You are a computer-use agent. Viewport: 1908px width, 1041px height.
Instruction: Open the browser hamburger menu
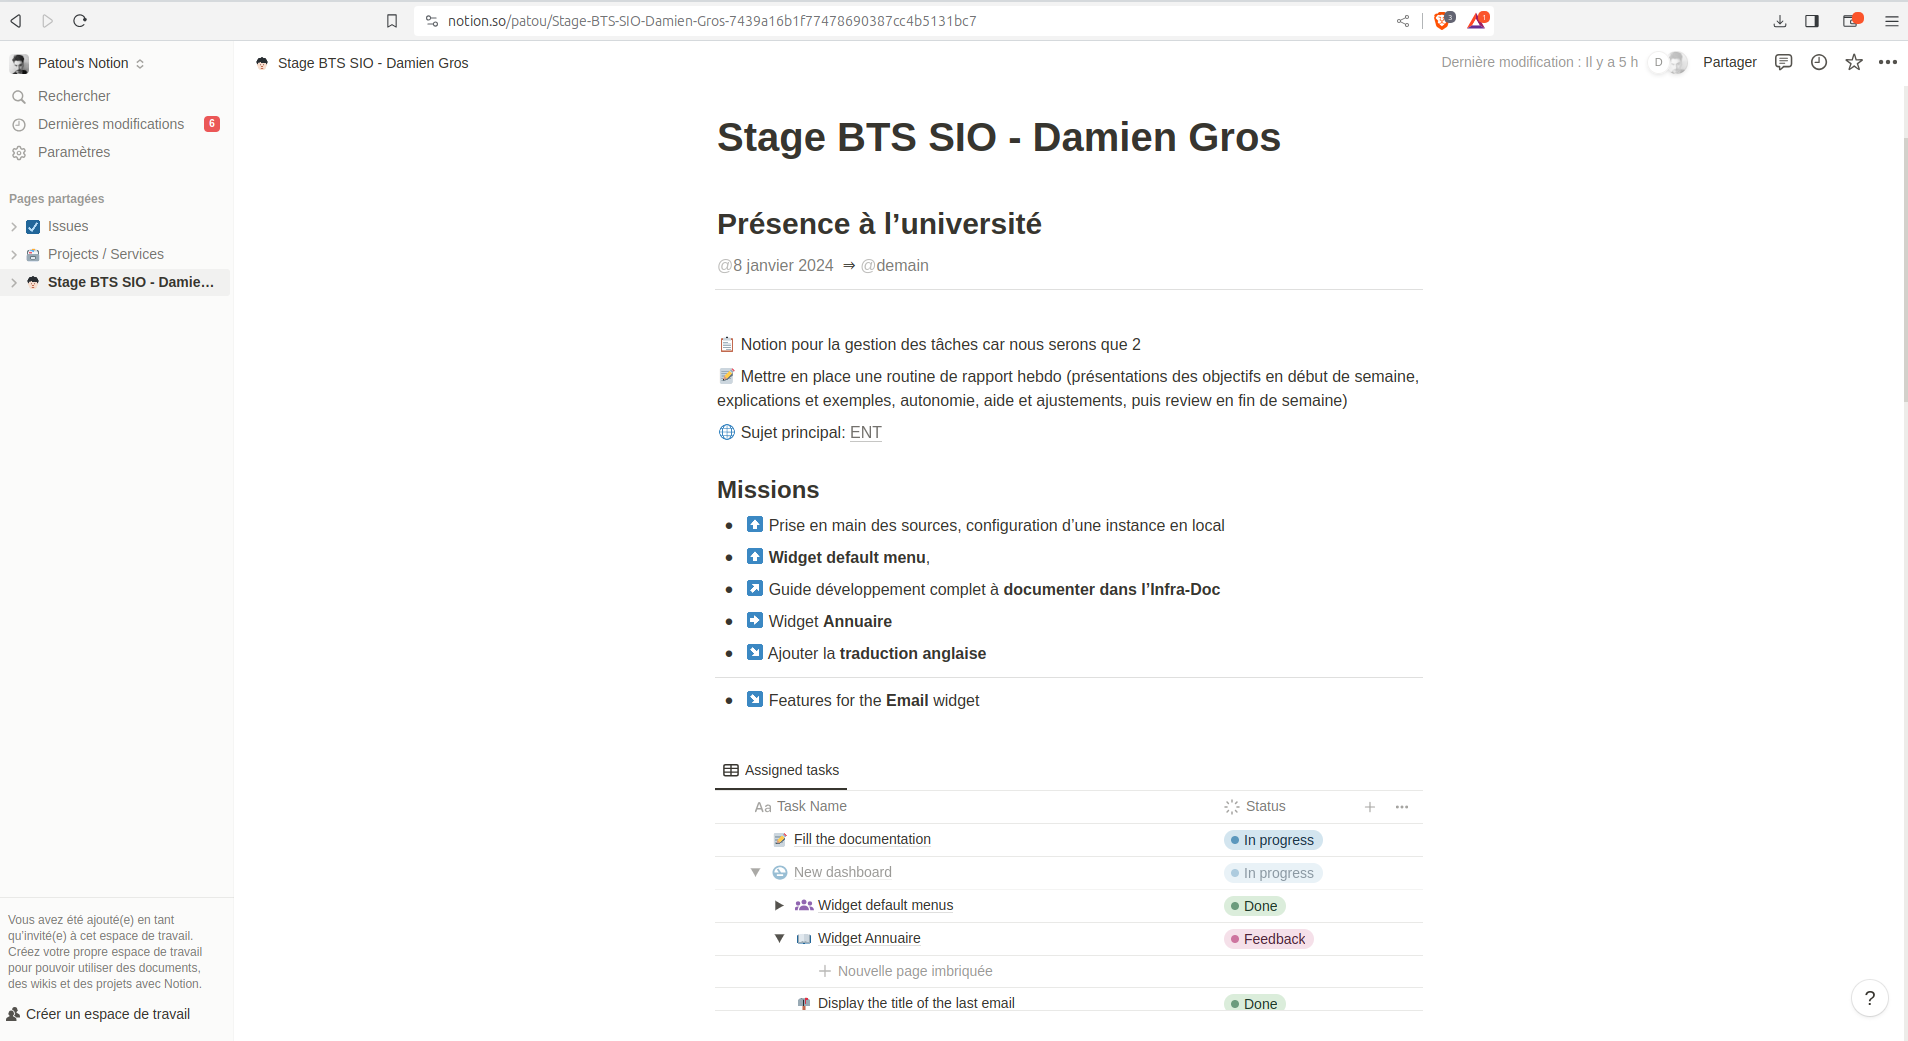[x=1891, y=21]
